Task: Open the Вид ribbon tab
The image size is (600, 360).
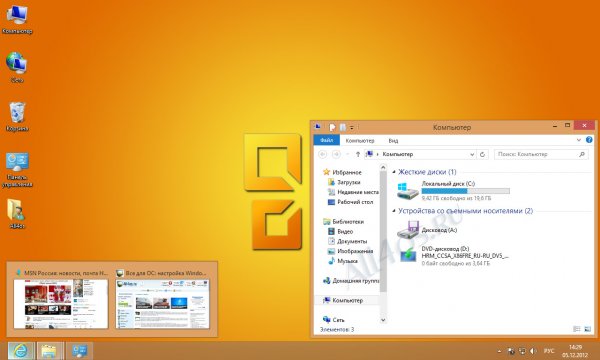Action: click(393, 140)
